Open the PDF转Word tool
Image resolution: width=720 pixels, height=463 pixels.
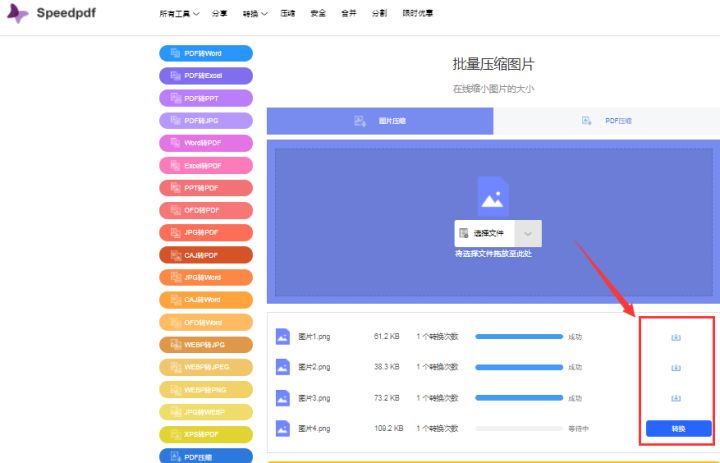[206, 53]
